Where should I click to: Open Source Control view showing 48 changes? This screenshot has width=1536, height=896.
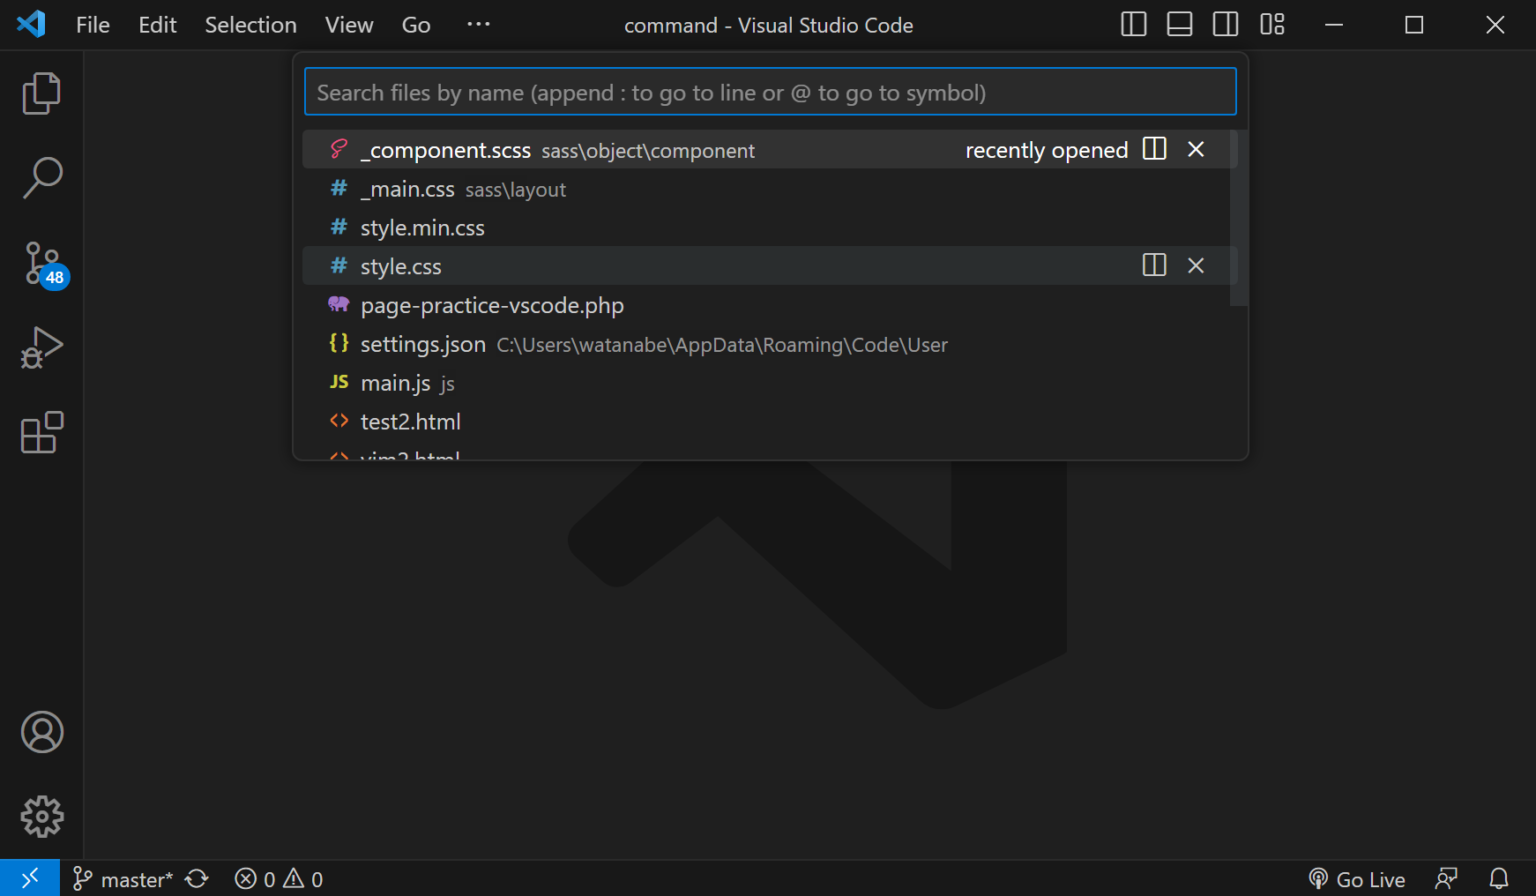click(41, 261)
